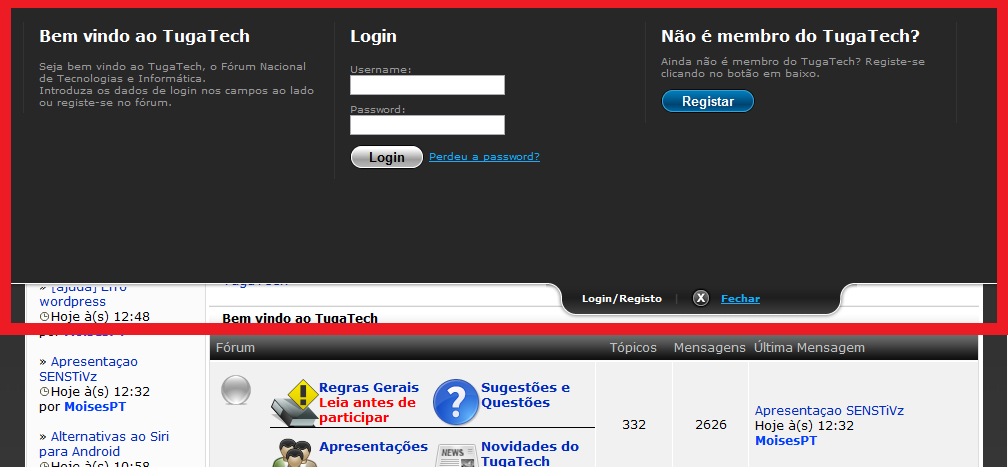Click the Última Mensagem column header
Image resolution: width=1008 pixels, height=467 pixels.
809,347
